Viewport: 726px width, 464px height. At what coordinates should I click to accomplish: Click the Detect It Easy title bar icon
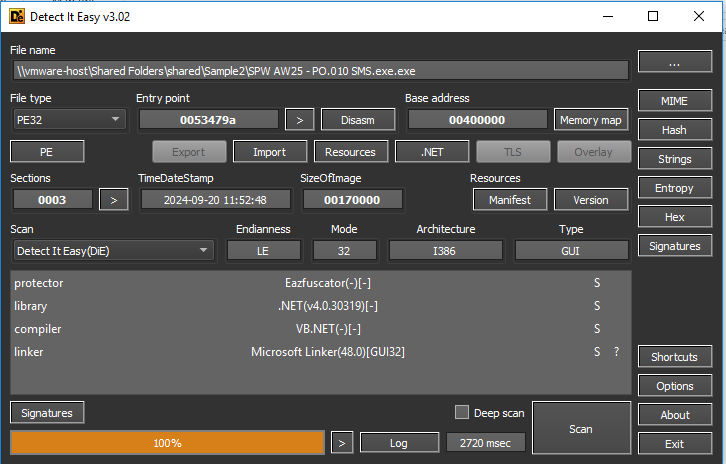[17, 17]
